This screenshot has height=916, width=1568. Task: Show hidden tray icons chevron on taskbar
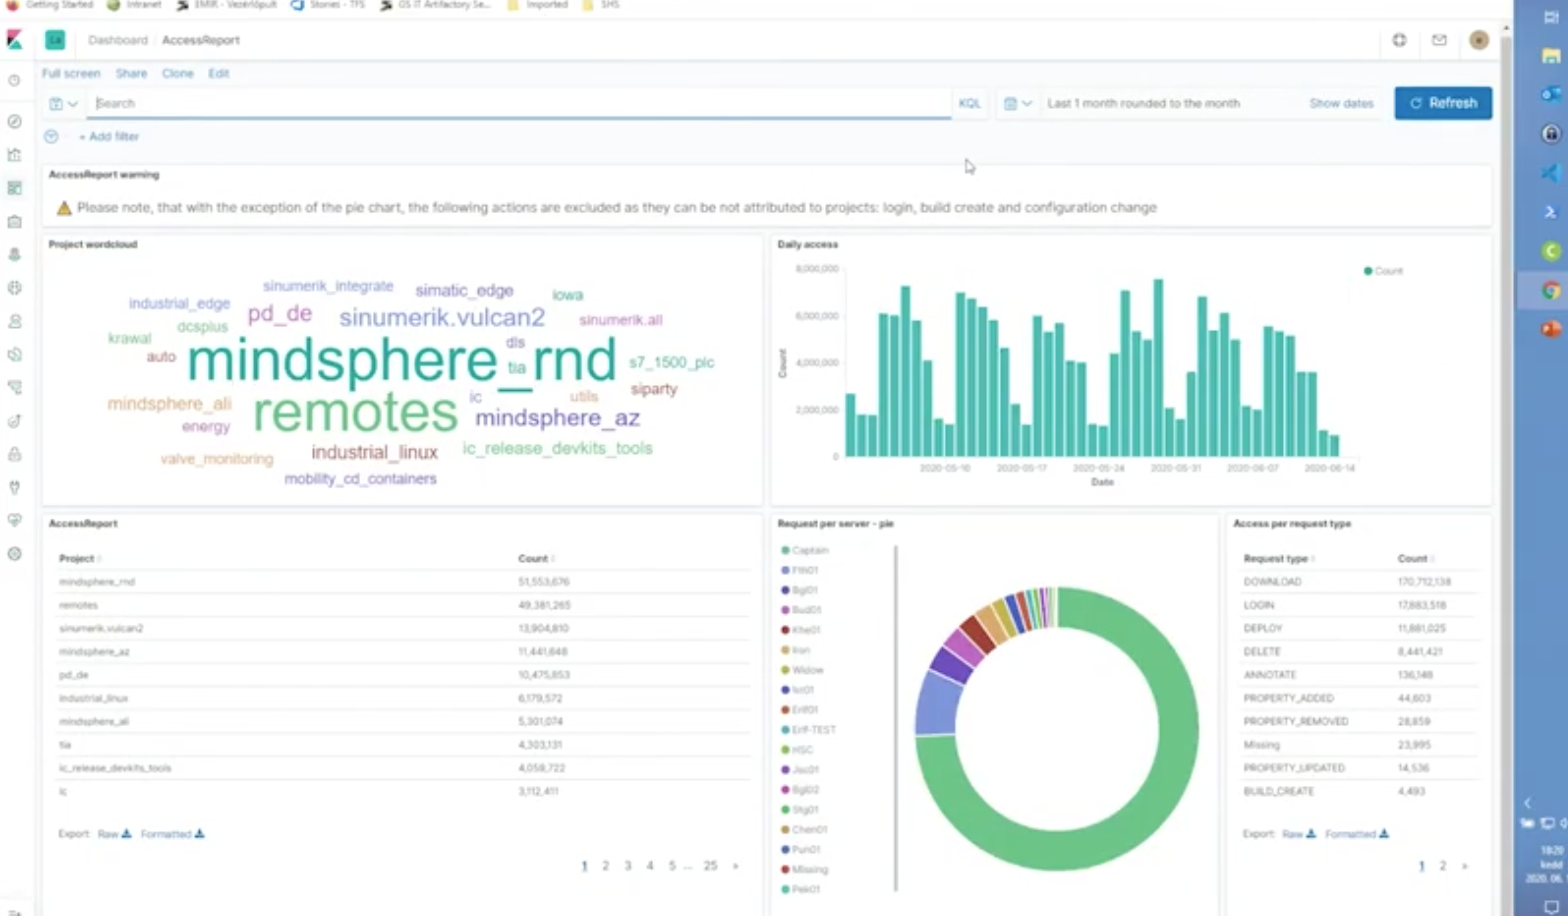click(x=1527, y=803)
